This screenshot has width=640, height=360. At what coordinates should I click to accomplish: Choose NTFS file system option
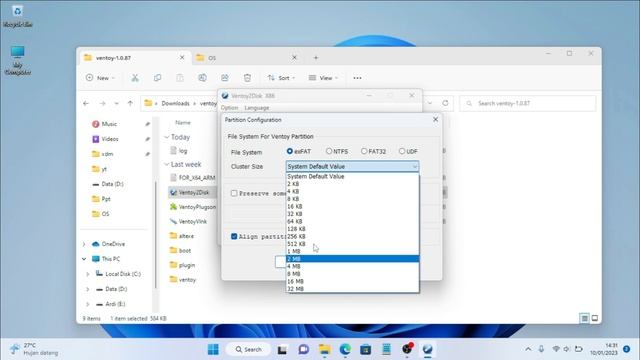[329, 151]
